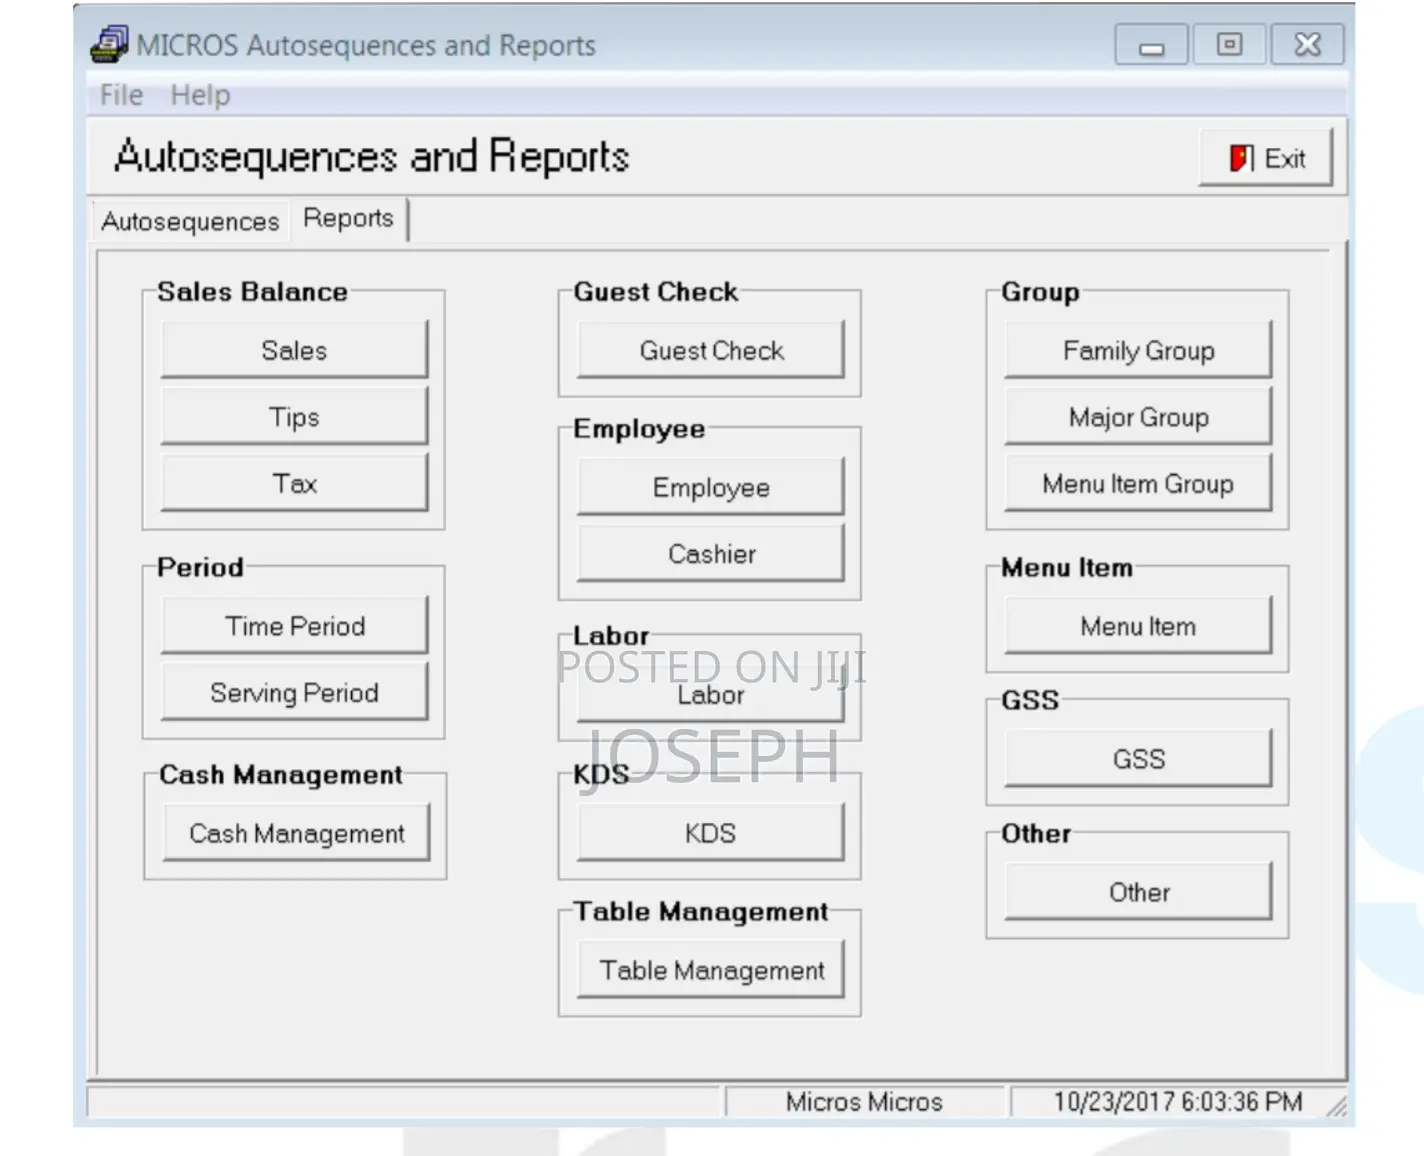Click the 'Micros Micros' status bar text
Image resolution: width=1424 pixels, height=1156 pixels.
tap(864, 1101)
